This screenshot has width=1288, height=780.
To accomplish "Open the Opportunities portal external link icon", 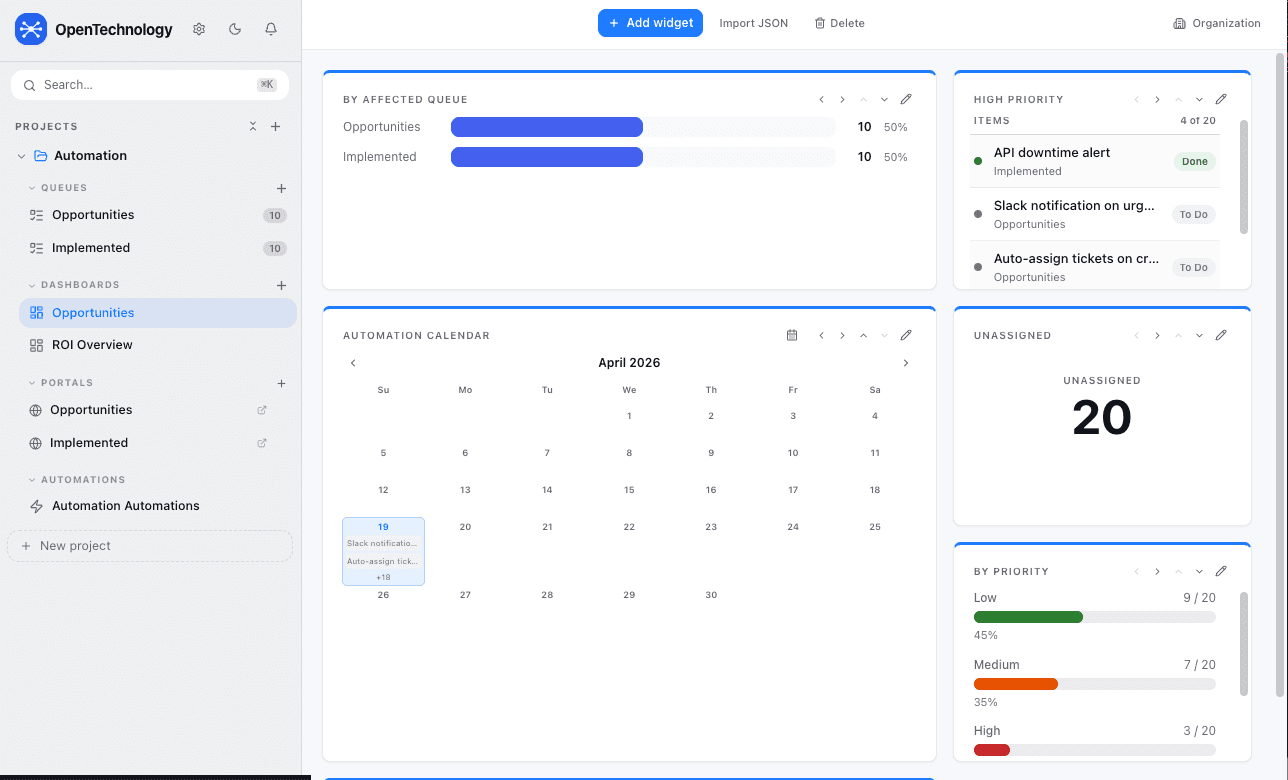I will (x=262, y=410).
